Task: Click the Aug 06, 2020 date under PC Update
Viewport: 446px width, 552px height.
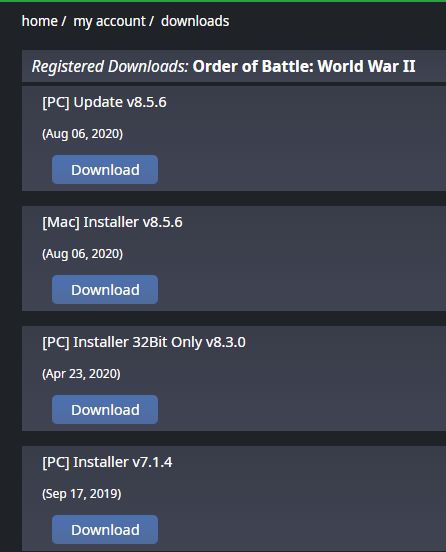Action: [x=82, y=134]
